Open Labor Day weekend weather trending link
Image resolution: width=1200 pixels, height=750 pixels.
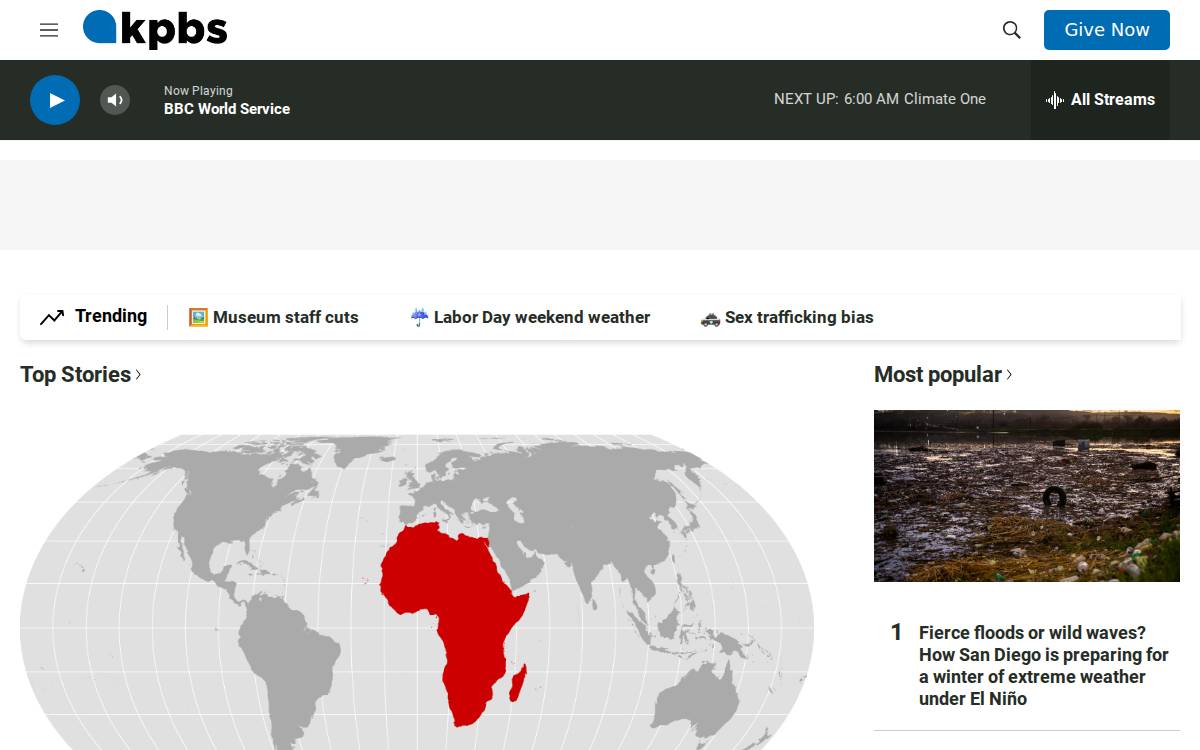pos(530,317)
